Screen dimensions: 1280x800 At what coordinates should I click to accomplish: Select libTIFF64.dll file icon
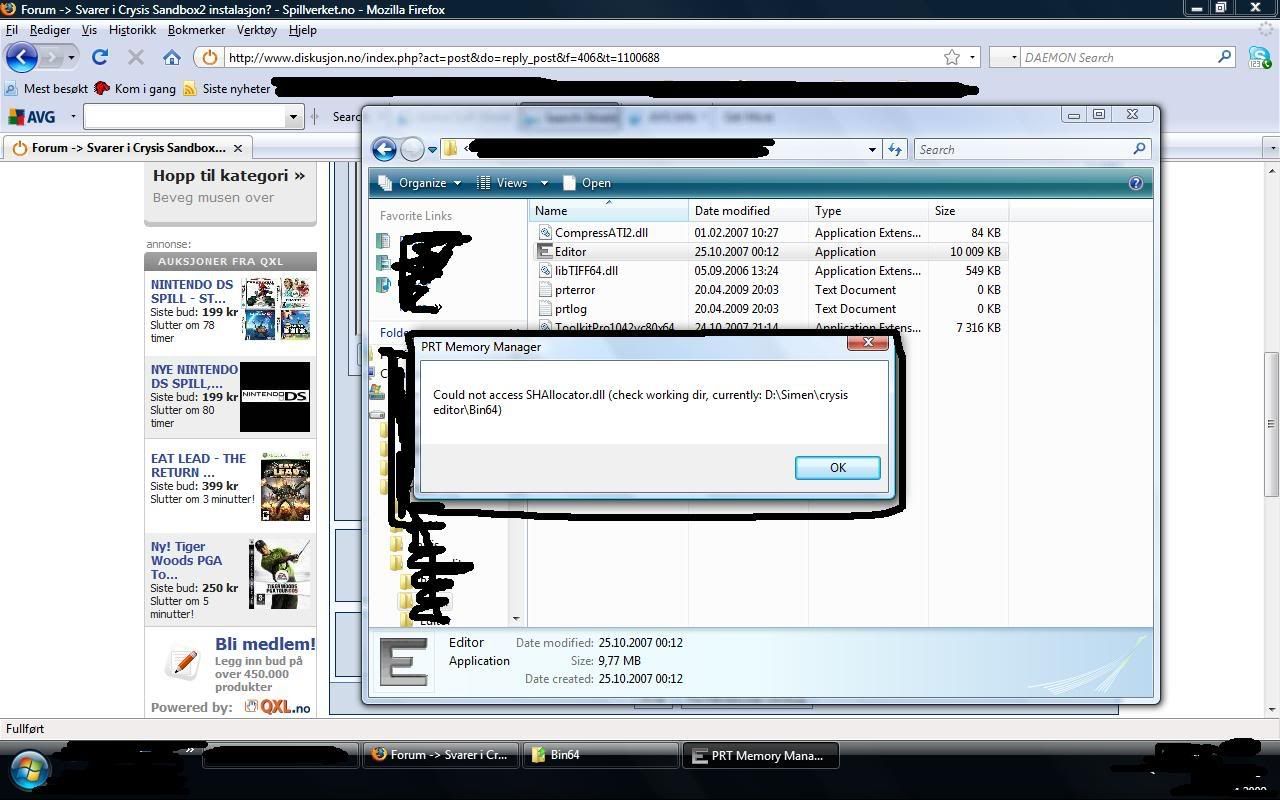[545, 270]
